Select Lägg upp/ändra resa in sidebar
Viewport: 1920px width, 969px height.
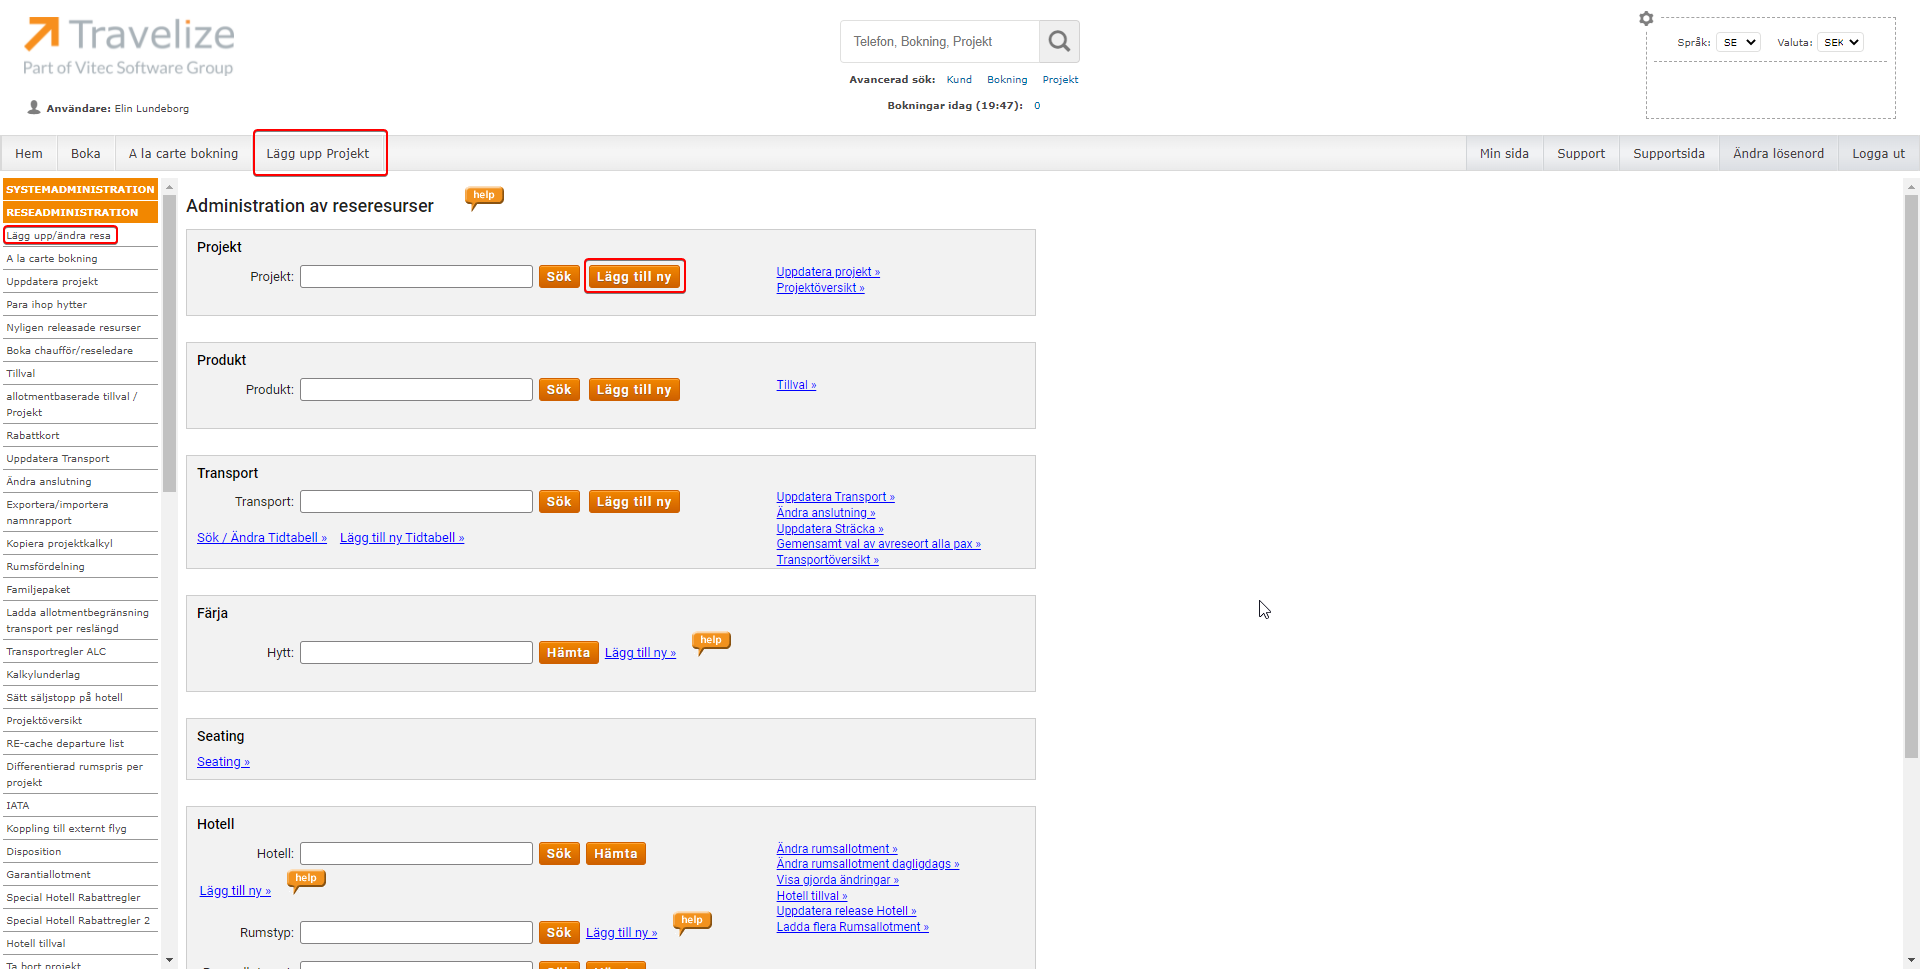pyautogui.click(x=60, y=236)
